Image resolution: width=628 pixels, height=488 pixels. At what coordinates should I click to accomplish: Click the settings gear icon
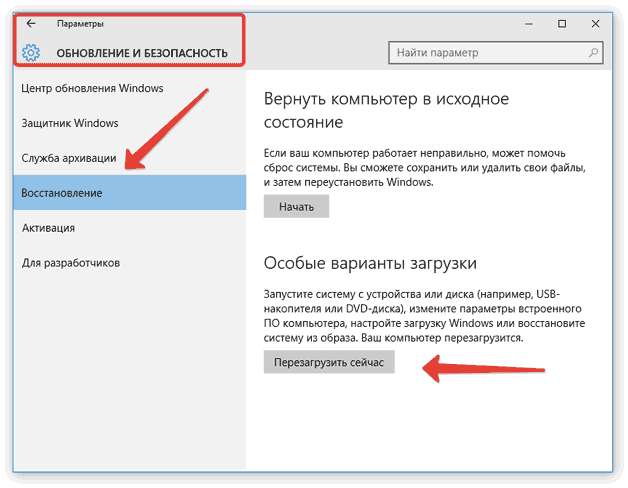point(31,52)
